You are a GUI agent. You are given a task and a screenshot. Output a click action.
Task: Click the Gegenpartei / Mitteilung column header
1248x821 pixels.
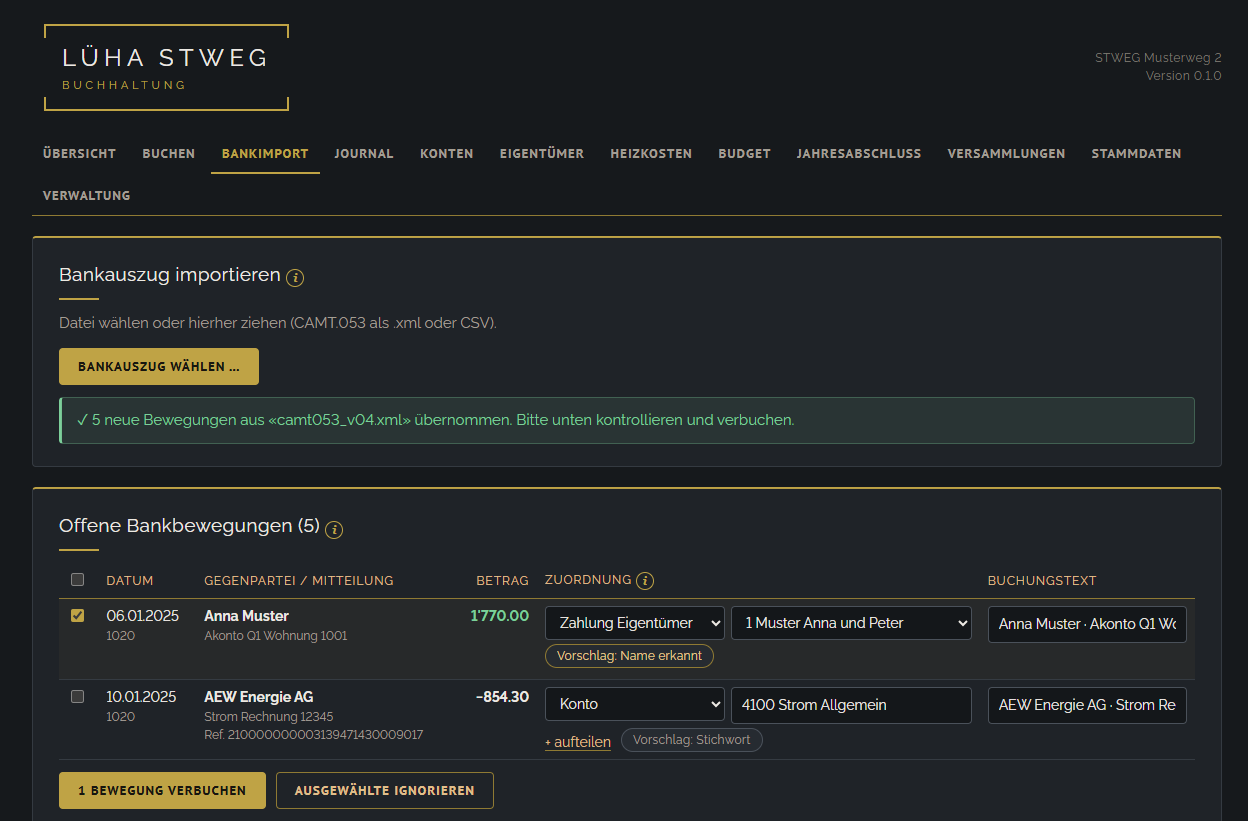tap(299, 581)
